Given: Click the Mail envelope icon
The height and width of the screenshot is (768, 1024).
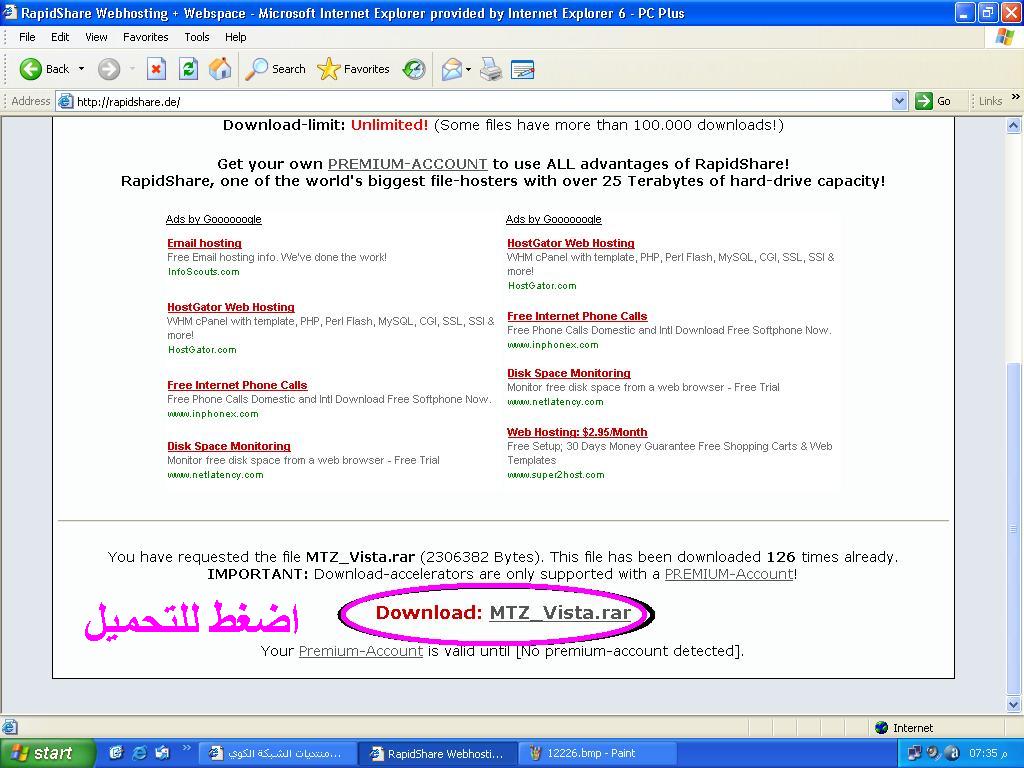Looking at the screenshot, I should click(451, 69).
